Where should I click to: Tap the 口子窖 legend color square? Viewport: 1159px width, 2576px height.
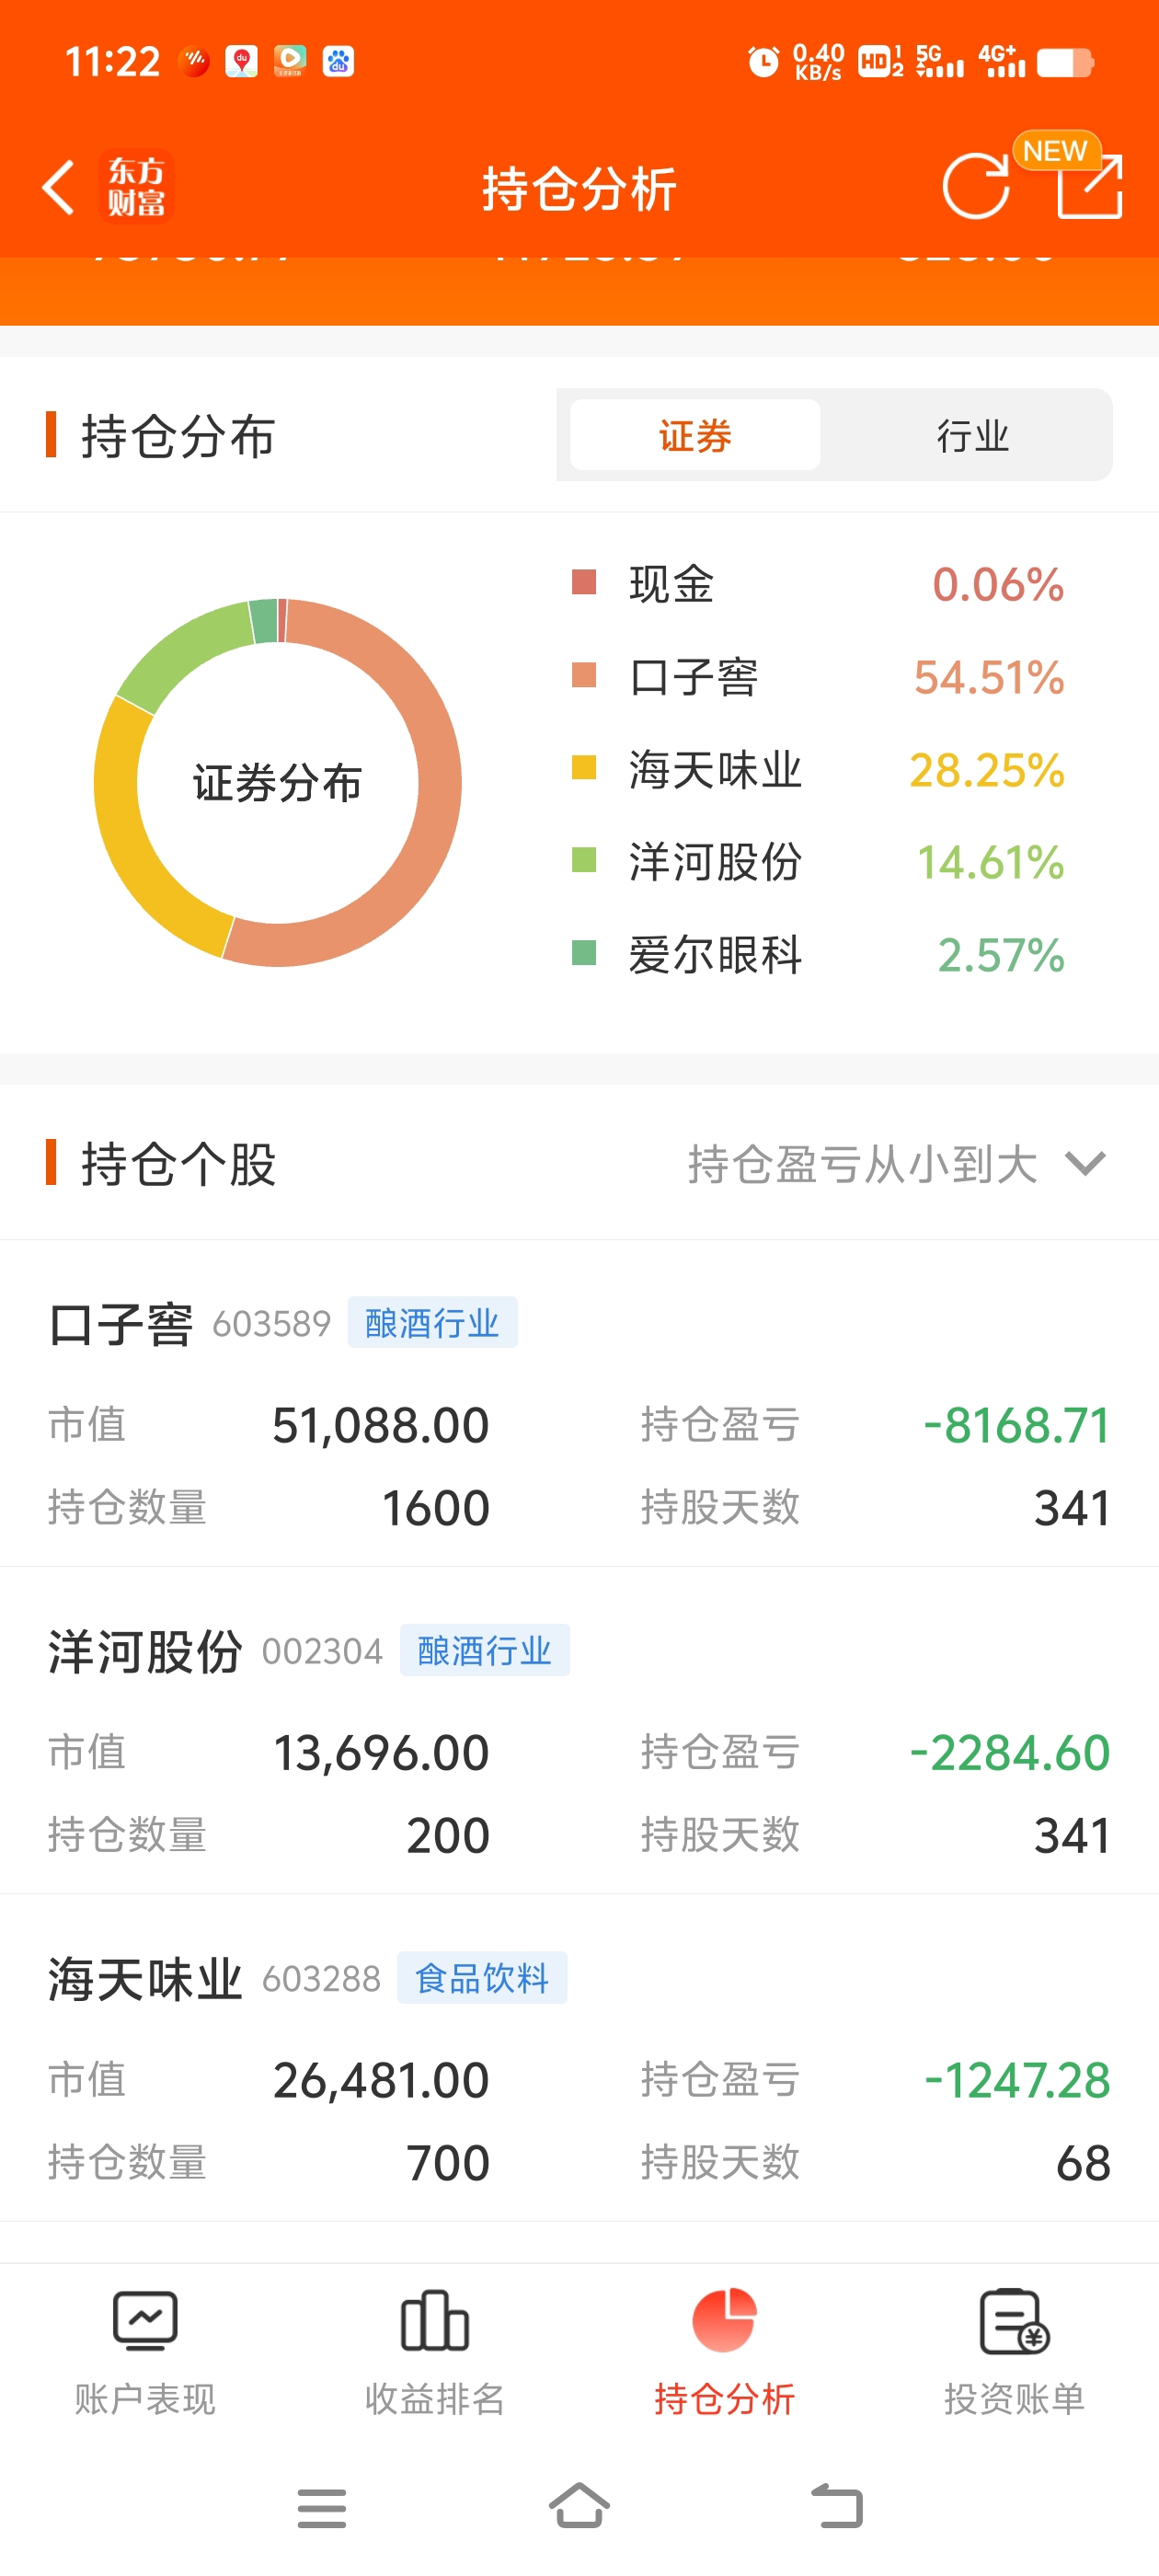click(x=584, y=676)
